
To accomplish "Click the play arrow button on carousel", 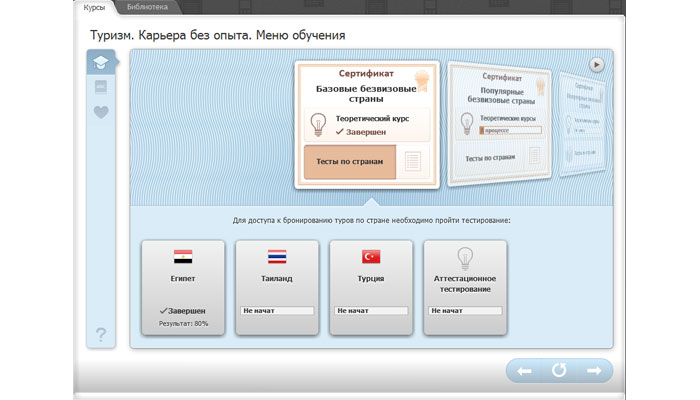I will (596, 65).
